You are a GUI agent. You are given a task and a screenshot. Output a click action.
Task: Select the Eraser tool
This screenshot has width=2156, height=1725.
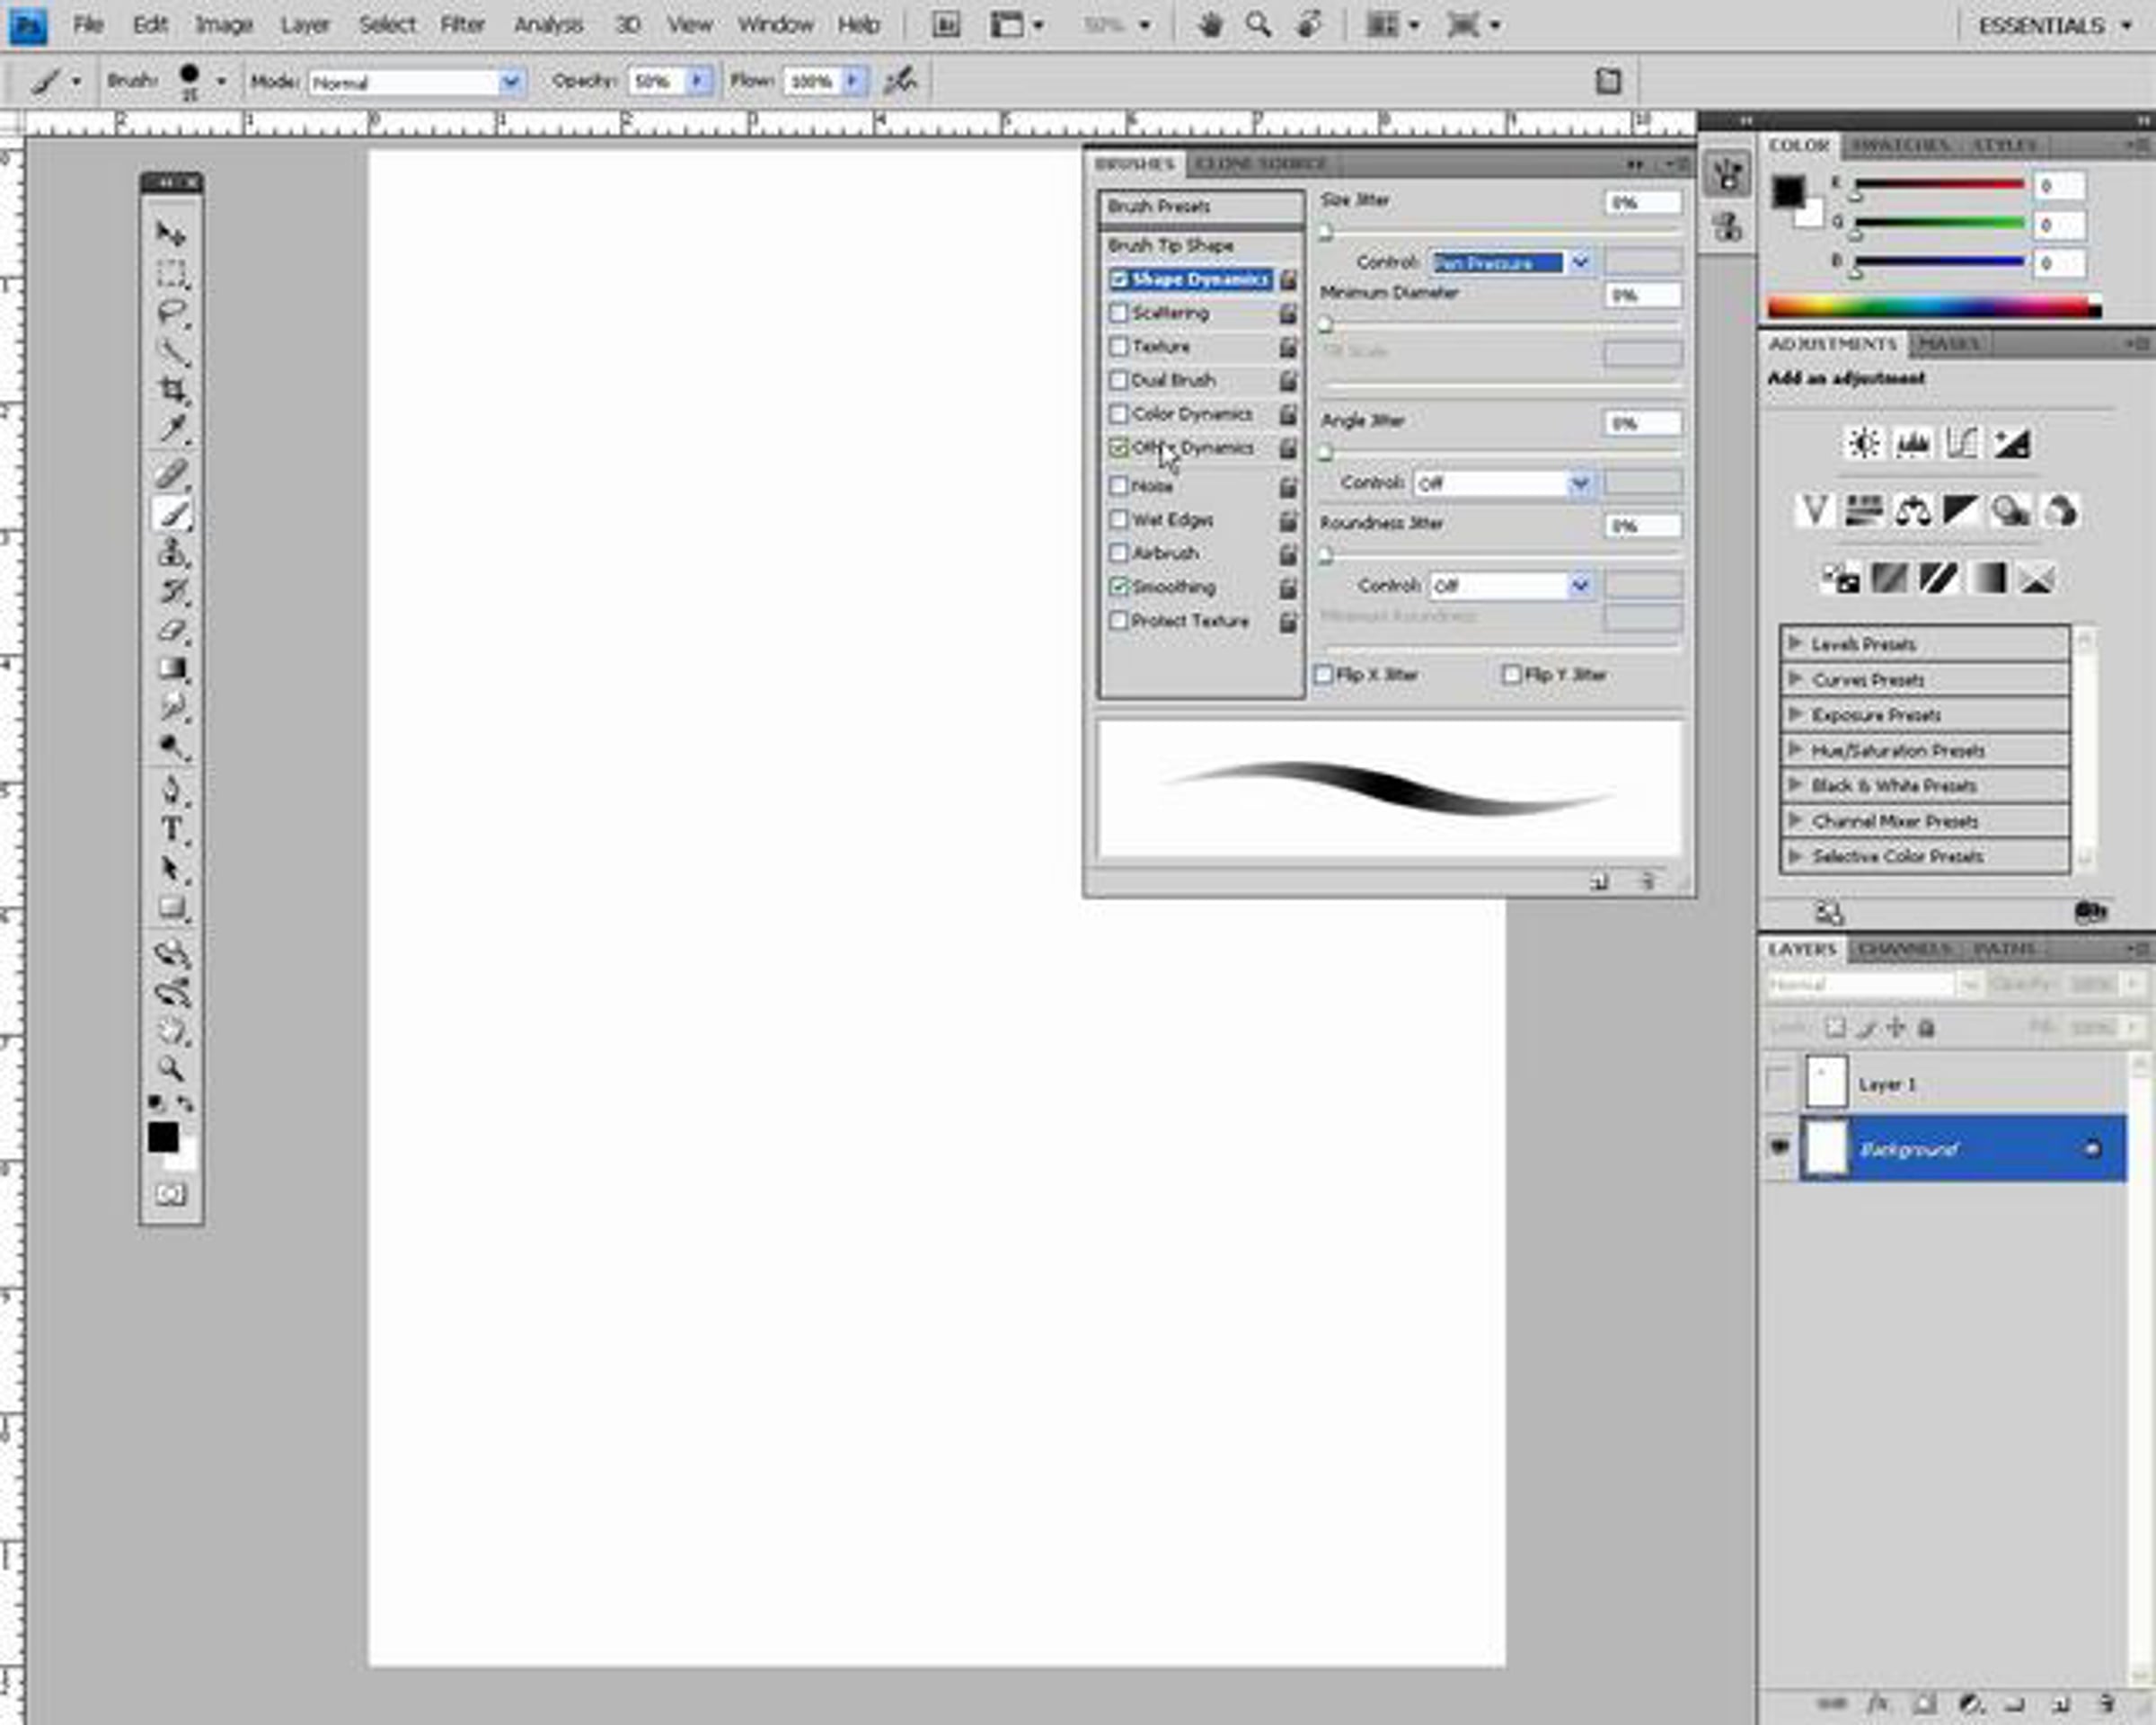[172, 630]
